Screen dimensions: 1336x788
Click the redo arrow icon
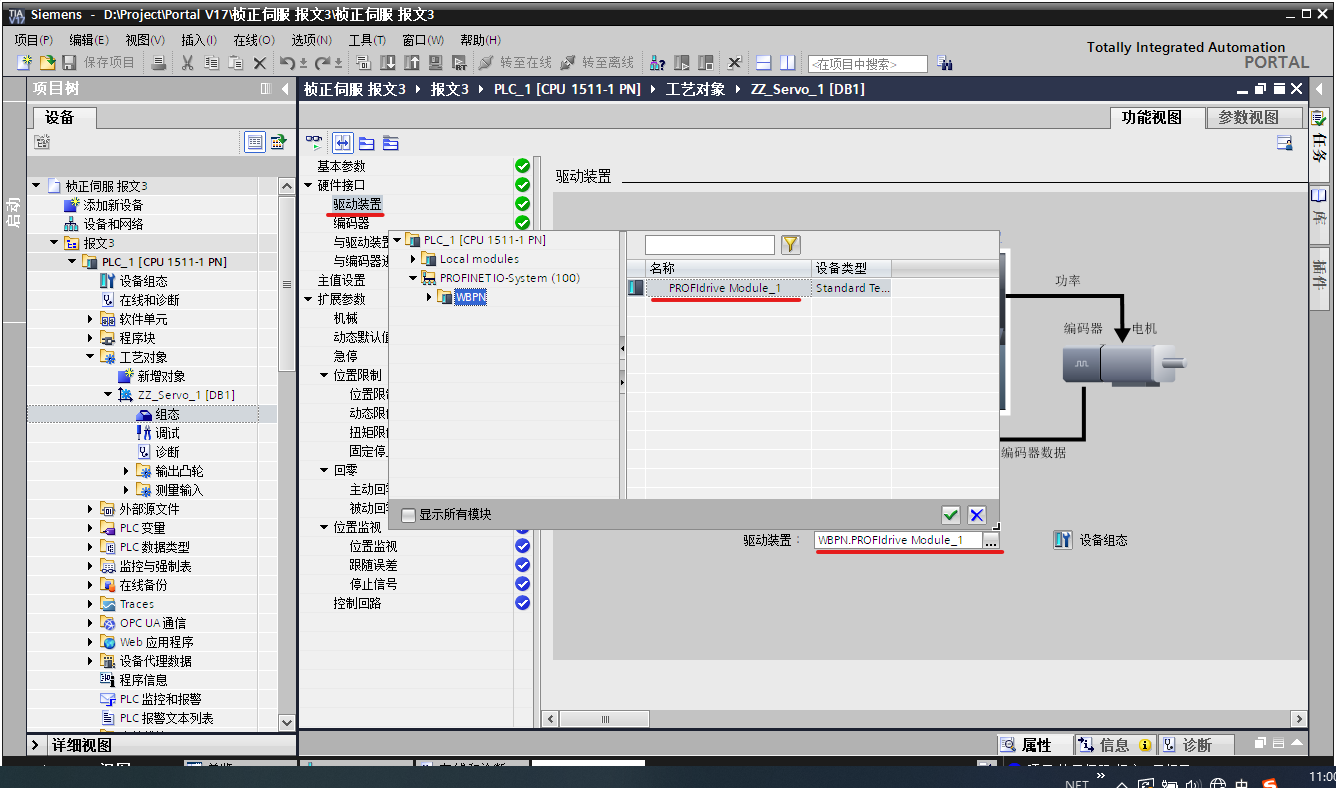323,63
